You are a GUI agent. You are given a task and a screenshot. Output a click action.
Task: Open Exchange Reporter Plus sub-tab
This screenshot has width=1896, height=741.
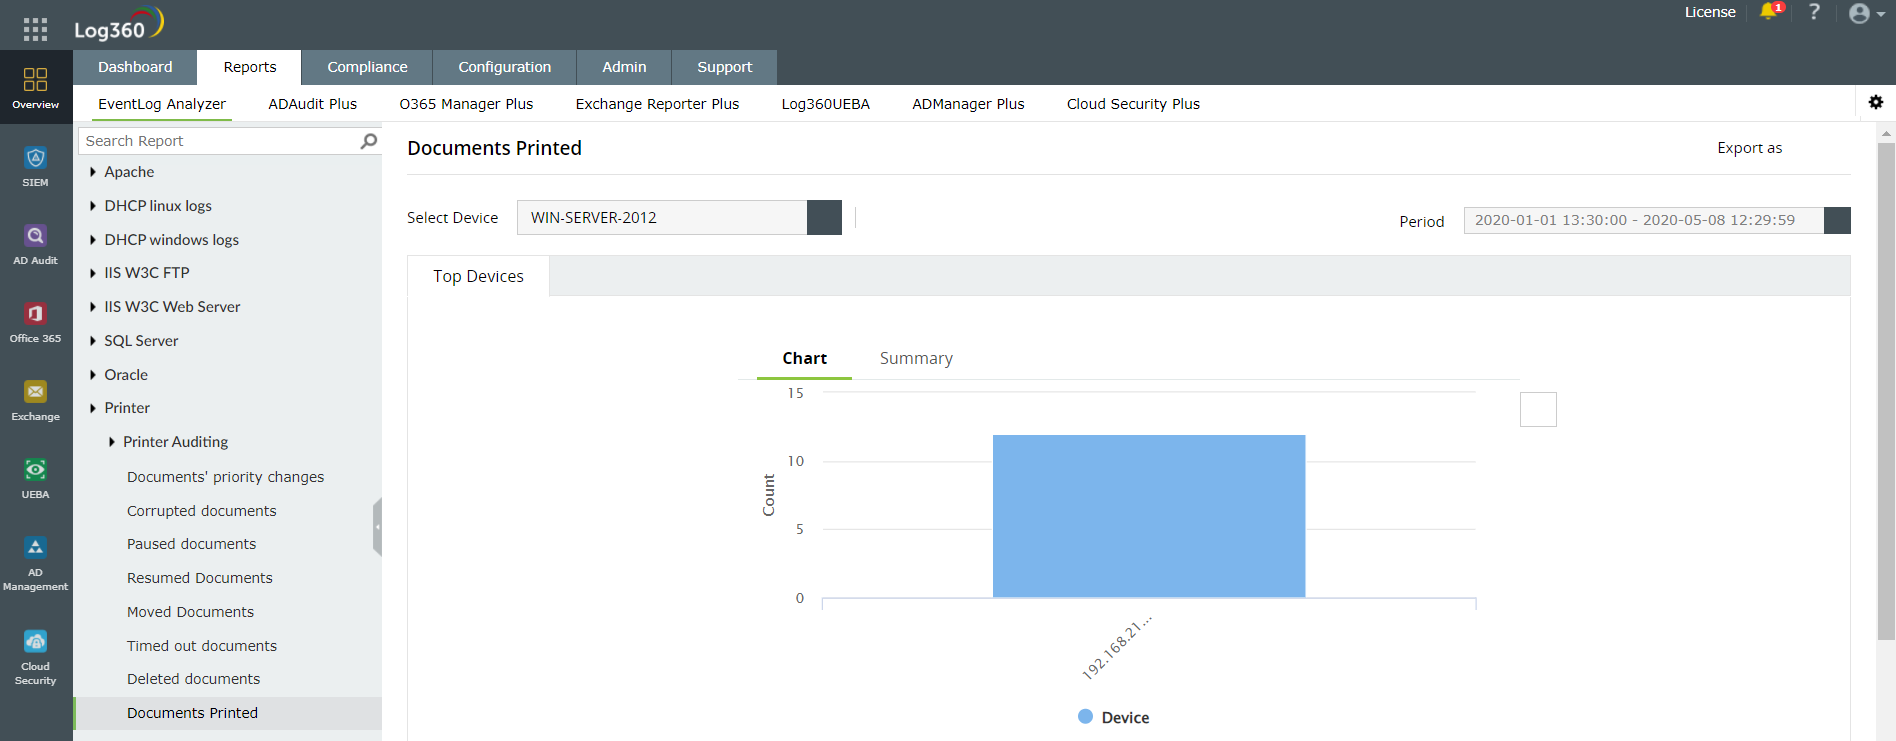(657, 104)
